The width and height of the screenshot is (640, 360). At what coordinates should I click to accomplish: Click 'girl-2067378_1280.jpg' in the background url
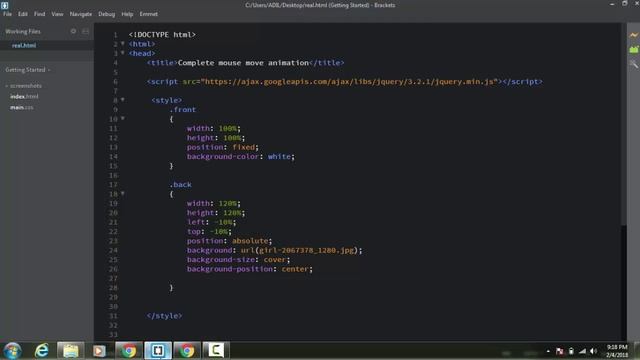[307, 250]
